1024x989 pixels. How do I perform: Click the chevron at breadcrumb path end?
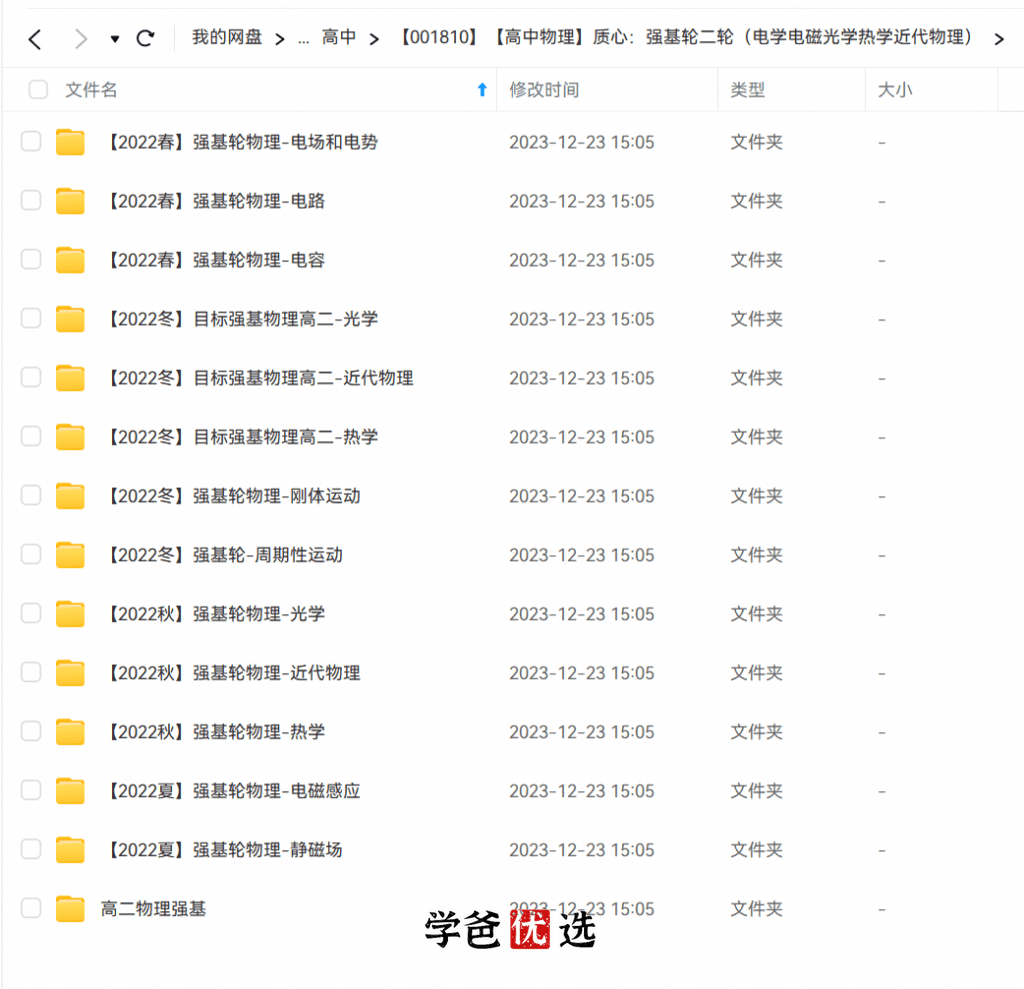(999, 39)
